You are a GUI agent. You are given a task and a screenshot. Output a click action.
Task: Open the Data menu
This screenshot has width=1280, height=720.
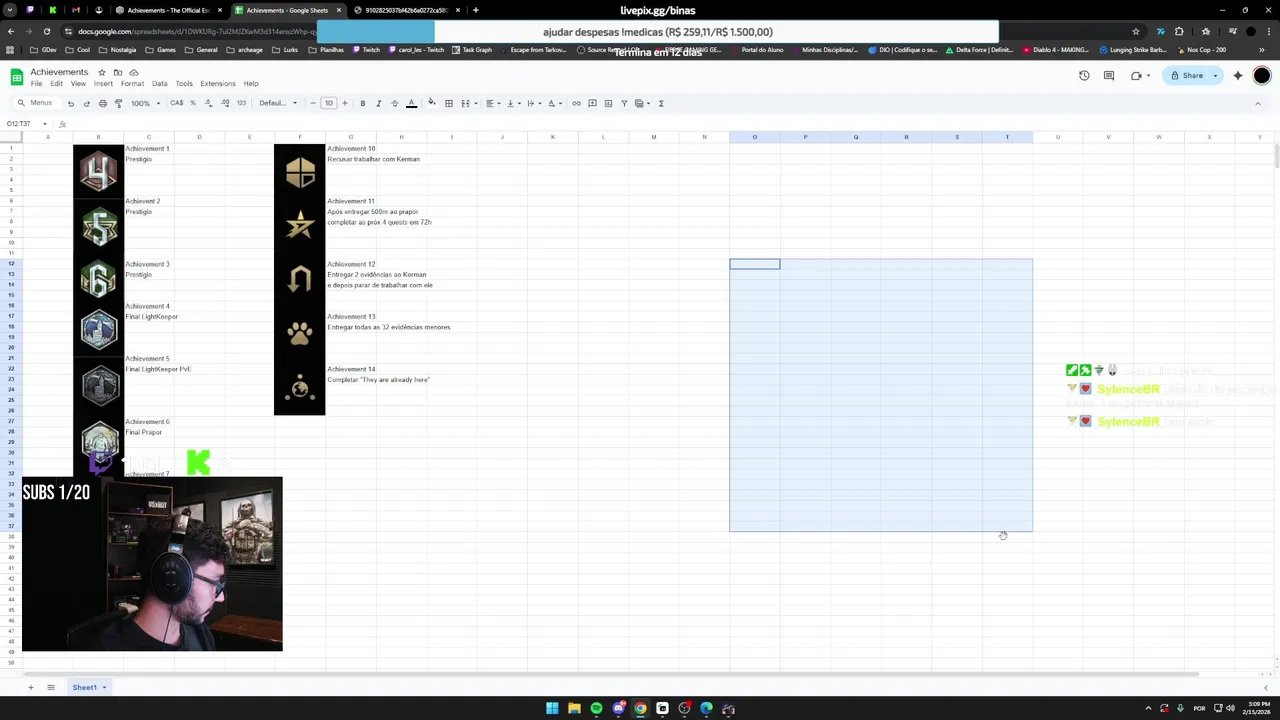[x=159, y=84]
